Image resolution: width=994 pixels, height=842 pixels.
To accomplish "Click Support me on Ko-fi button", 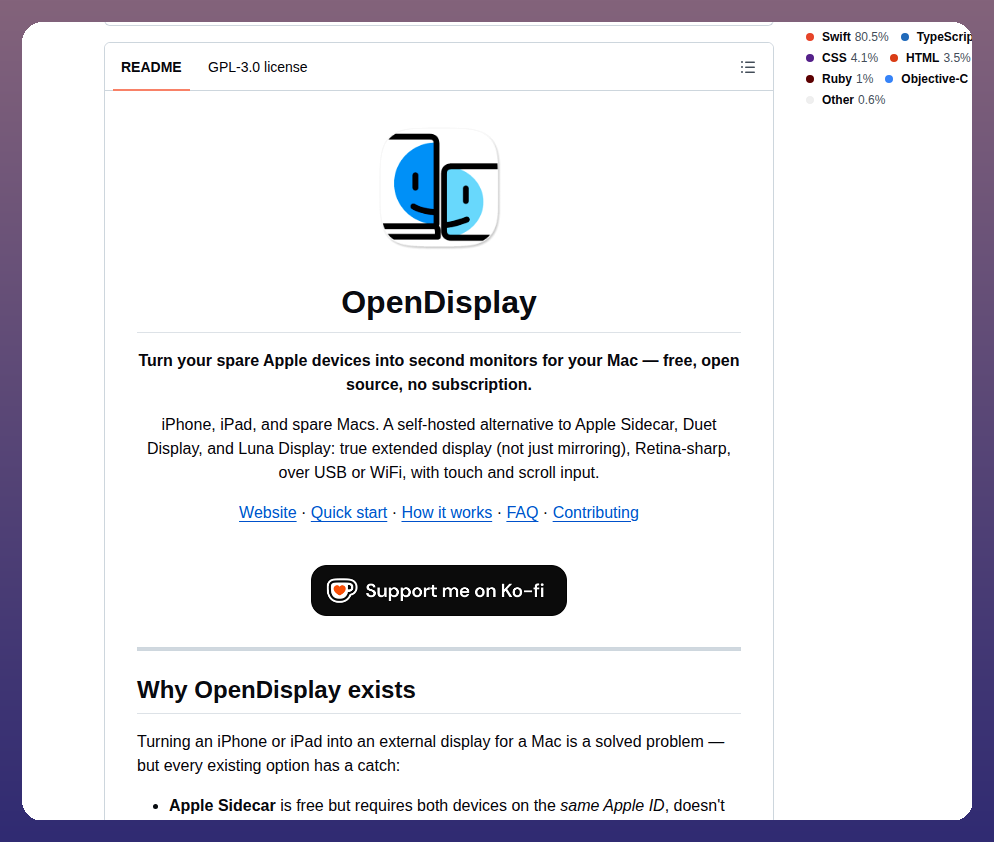I will point(439,590).
